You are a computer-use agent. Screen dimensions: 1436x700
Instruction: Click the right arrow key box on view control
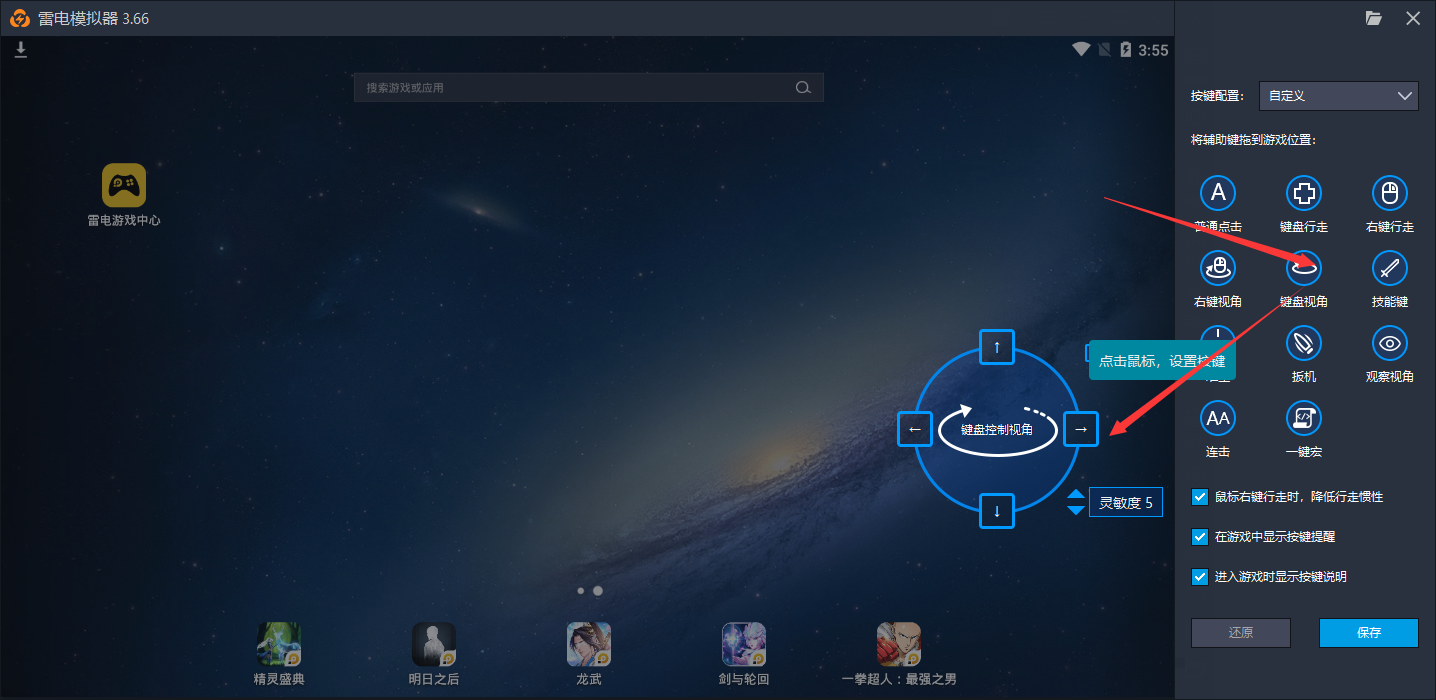click(1080, 429)
